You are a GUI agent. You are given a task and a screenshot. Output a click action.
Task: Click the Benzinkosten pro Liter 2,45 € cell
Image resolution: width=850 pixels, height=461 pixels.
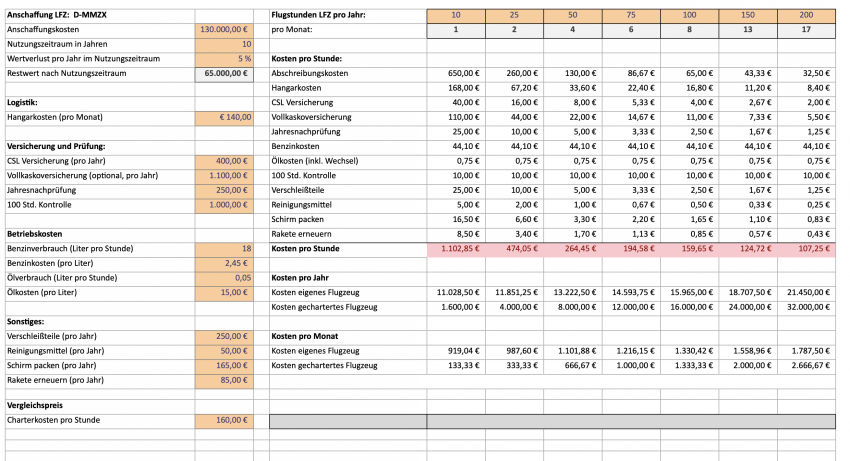click(224, 262)
